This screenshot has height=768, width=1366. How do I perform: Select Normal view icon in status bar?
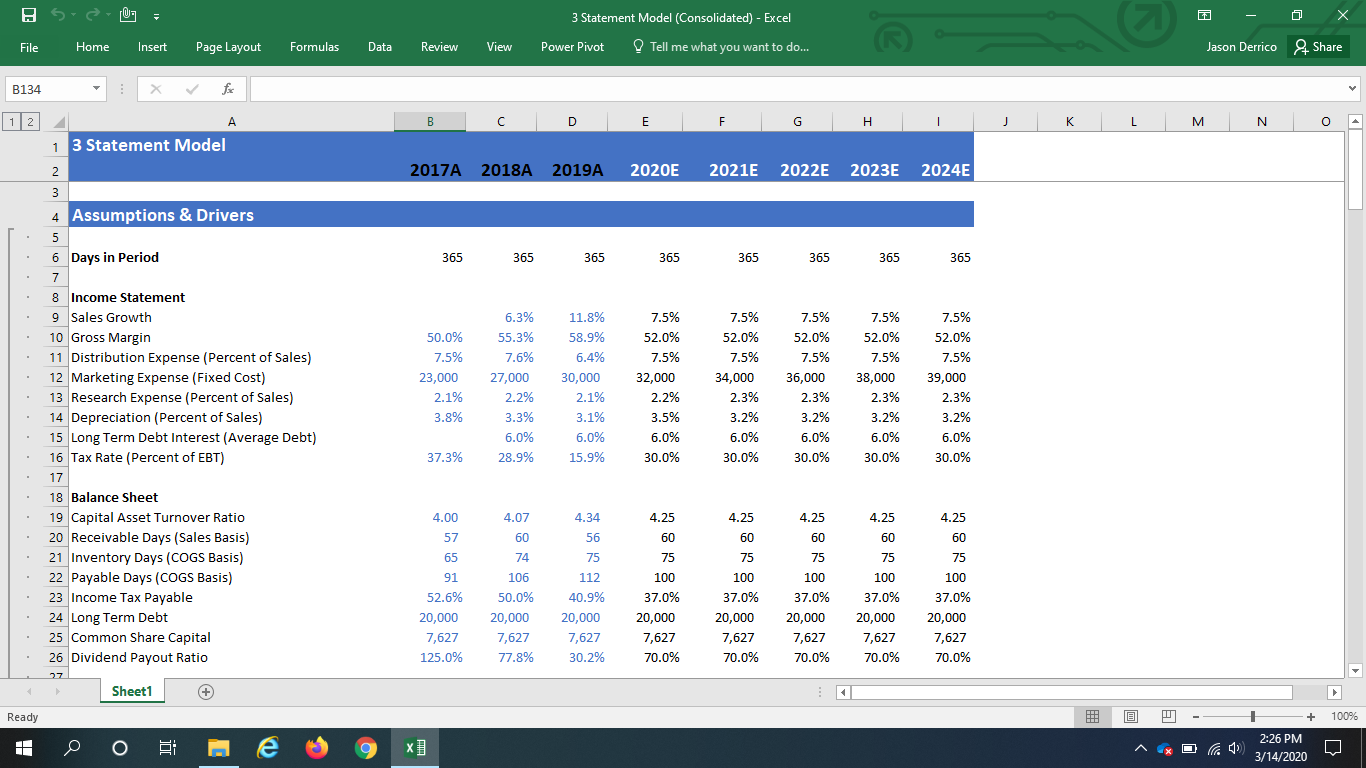point(1094,717)
